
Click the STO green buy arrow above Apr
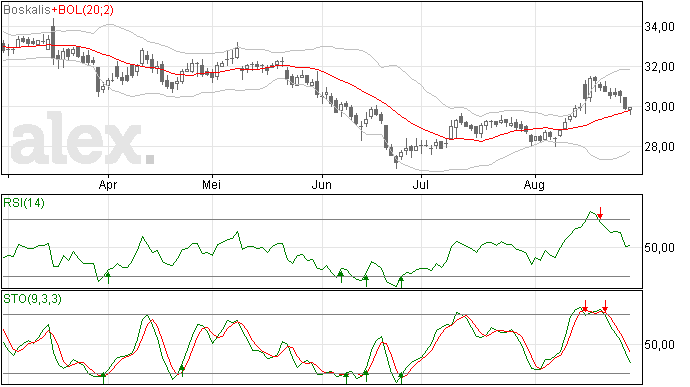point(103,378)
